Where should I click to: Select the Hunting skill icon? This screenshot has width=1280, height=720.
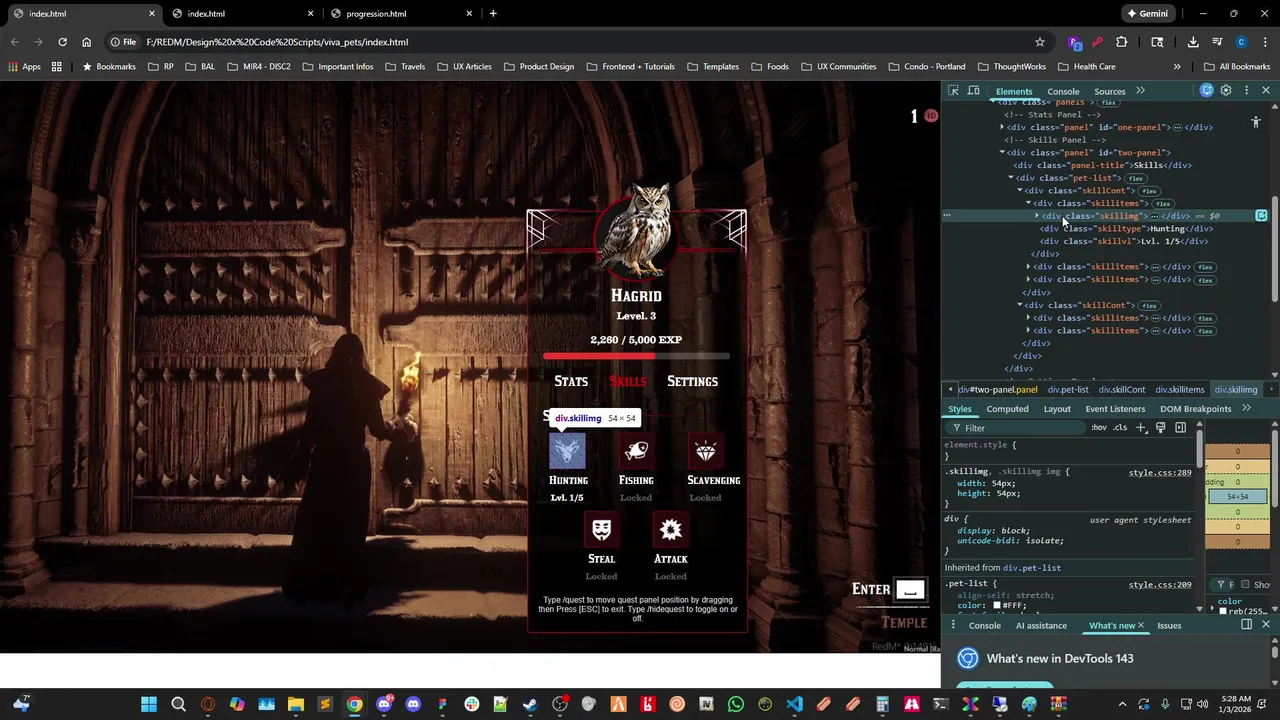(x=567, y=451)
